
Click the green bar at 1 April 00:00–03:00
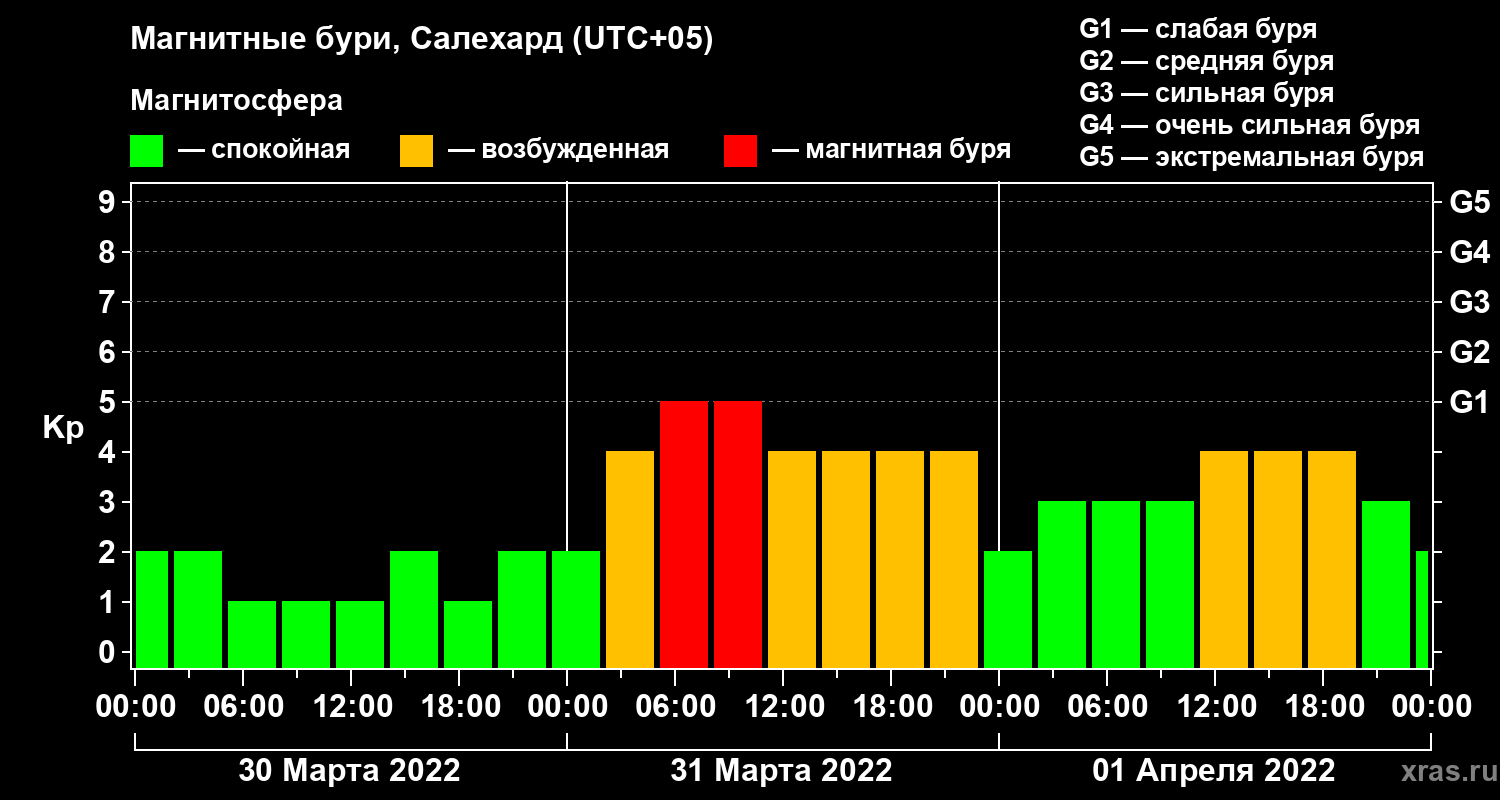1008,609
